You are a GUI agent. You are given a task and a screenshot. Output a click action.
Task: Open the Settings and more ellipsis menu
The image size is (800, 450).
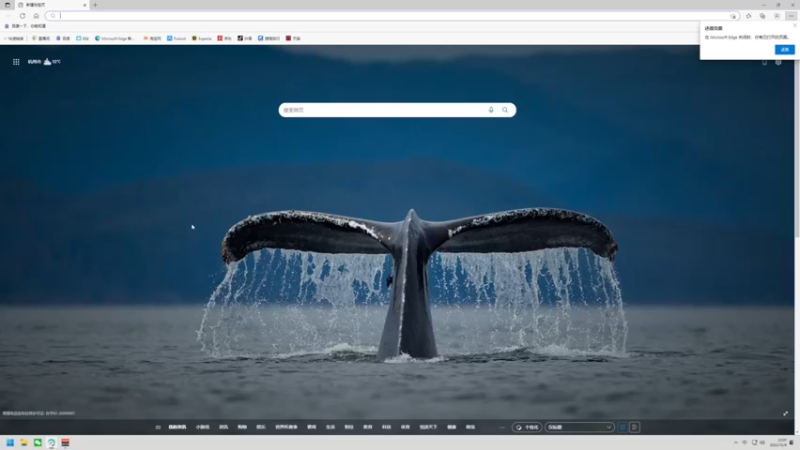tap(791, 16)
